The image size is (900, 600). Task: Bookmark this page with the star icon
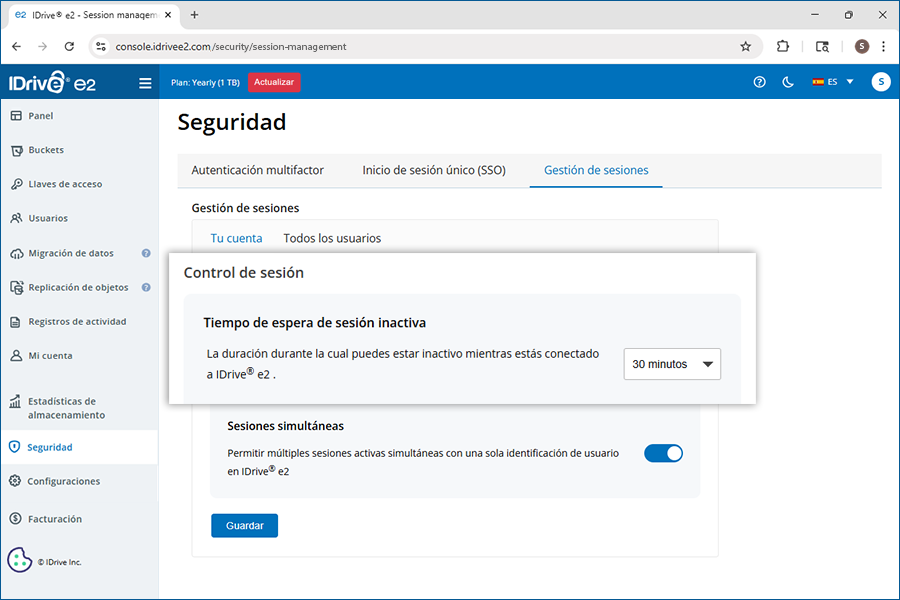coord(745,47)
